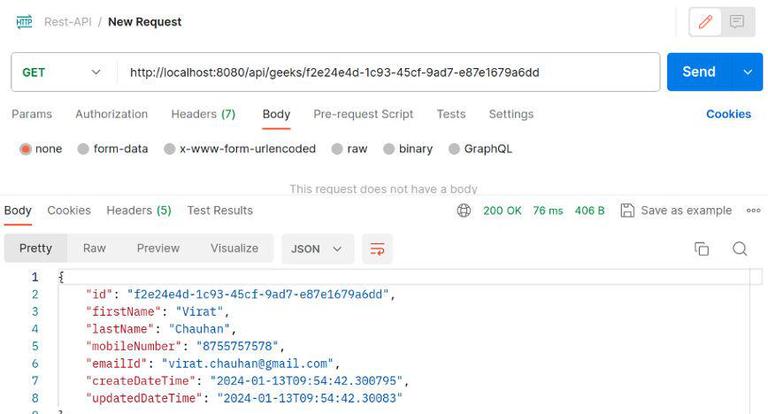768x414 pixels.
Task: Click Save as example
Action: (676, 211)
